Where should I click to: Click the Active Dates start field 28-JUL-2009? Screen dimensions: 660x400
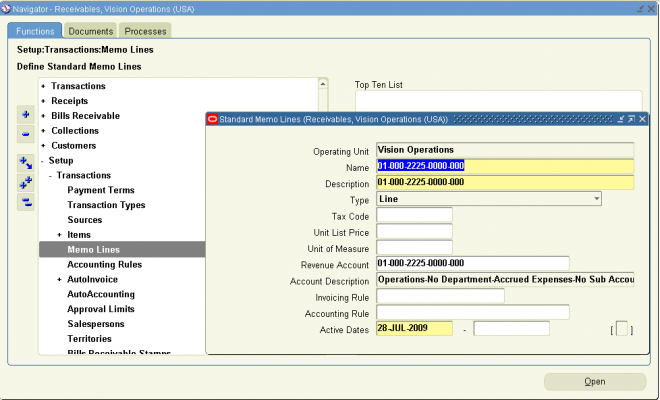pos(414,328)
